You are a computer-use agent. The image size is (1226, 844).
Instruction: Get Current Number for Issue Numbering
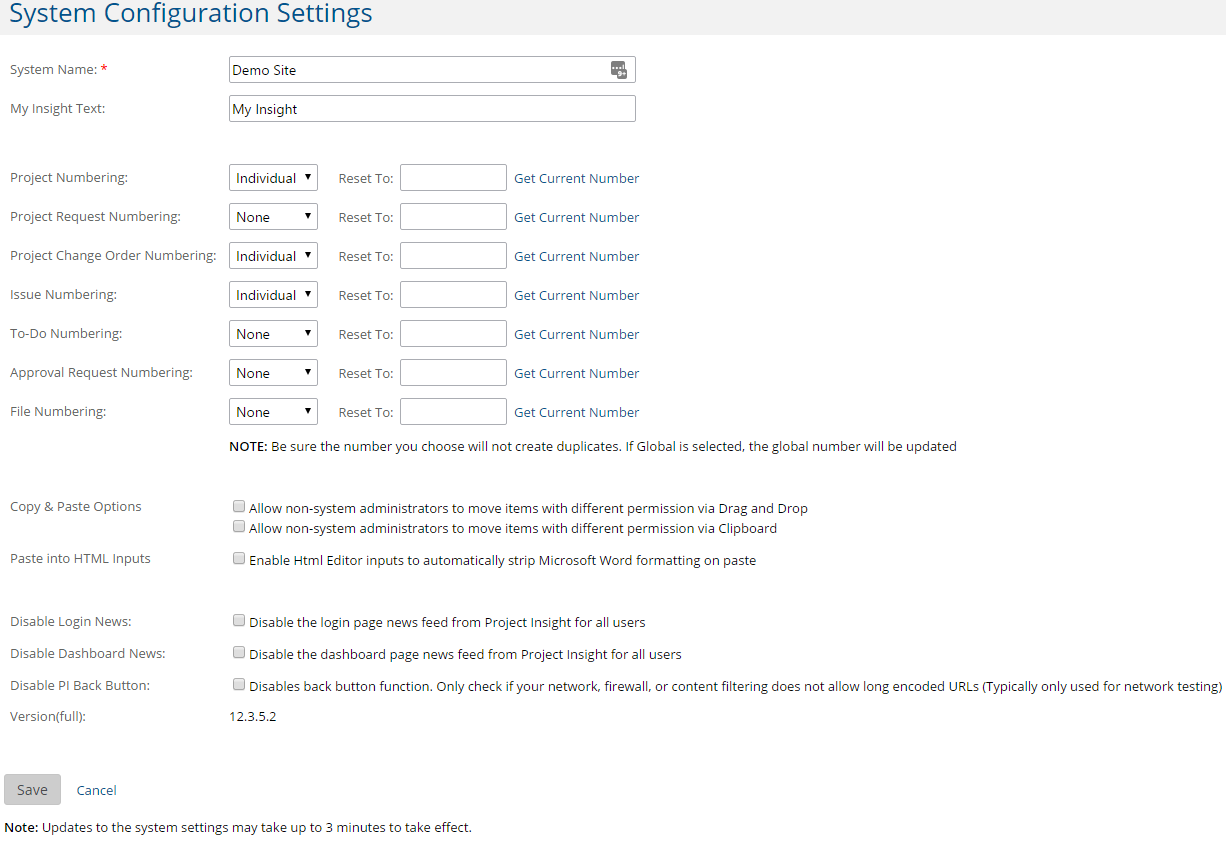click(577, 295)
